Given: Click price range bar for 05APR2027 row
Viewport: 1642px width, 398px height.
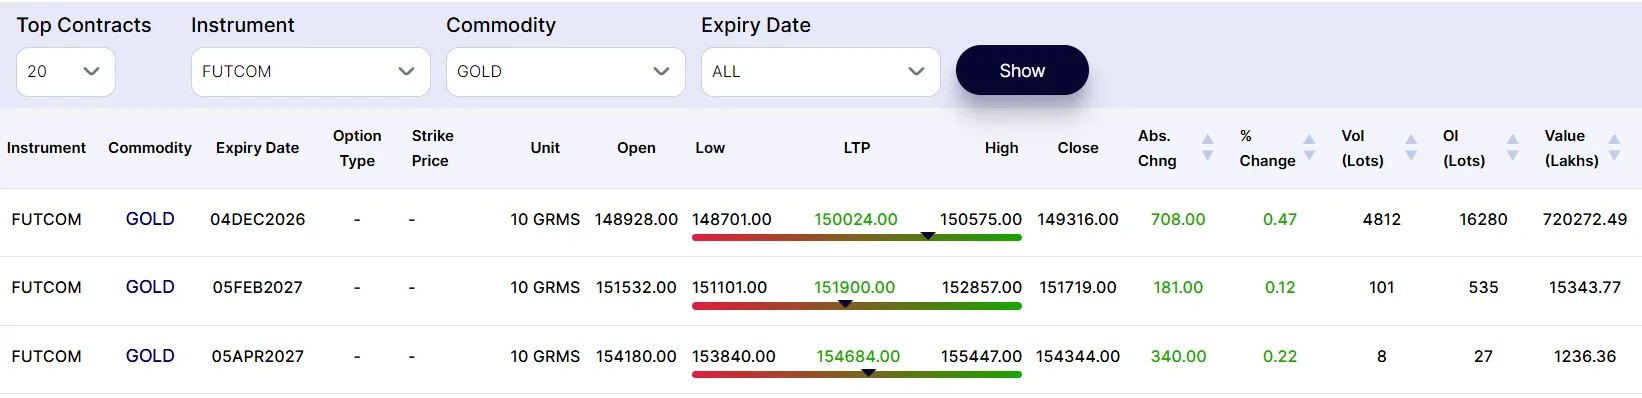Looking at the screenshot, I should tap(857, 374).
